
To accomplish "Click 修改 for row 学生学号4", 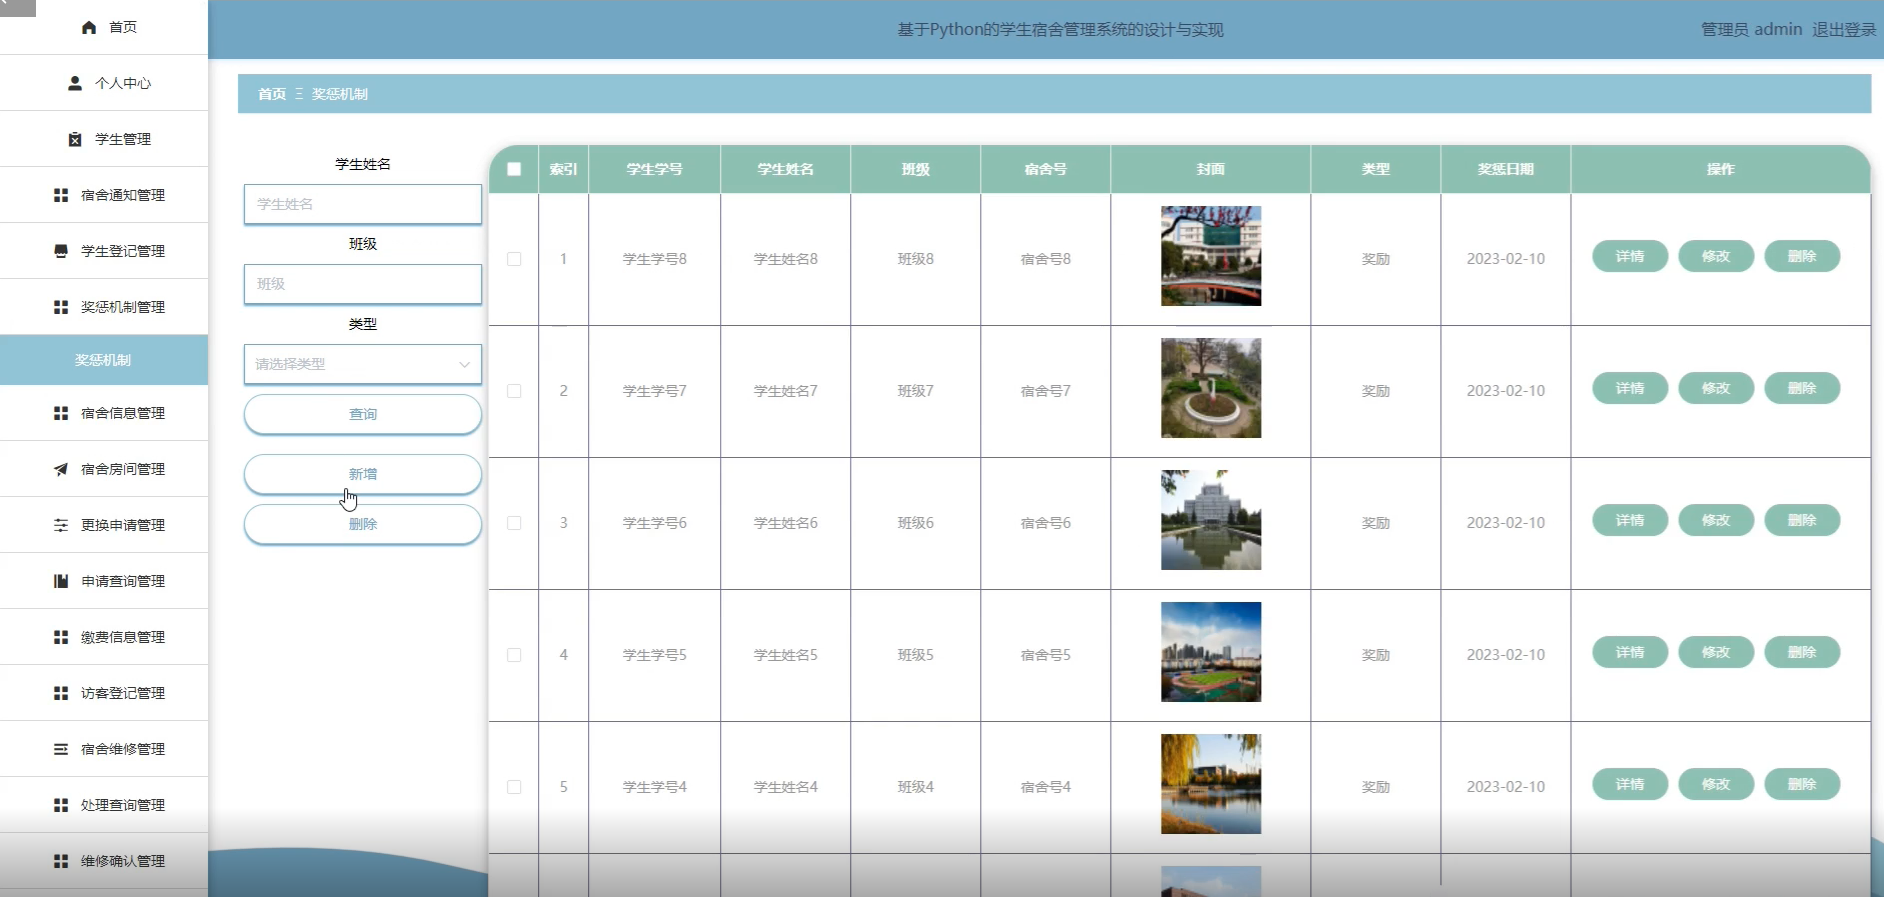I will [1716, 784].
